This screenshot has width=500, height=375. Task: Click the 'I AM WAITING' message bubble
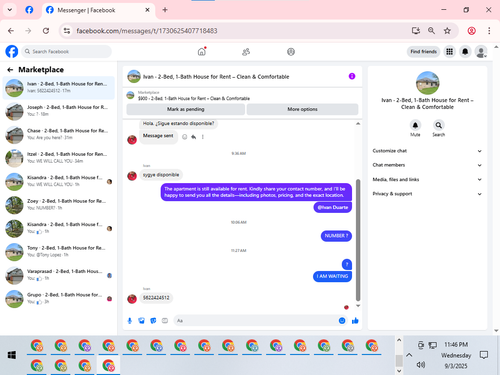[332, 276]
